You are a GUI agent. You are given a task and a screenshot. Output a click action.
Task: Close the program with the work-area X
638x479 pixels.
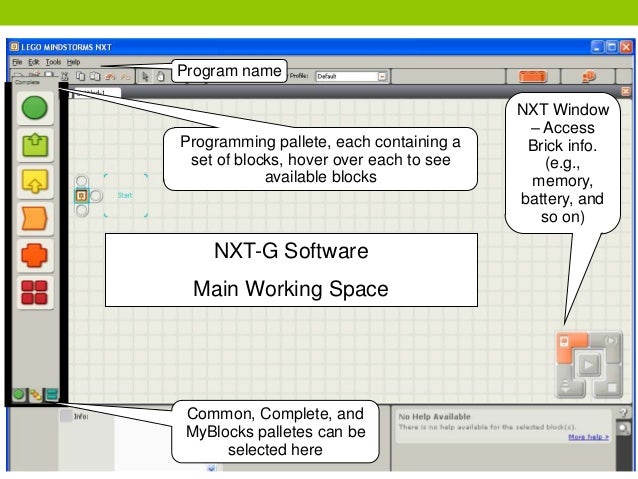click(x=626, y=92)
